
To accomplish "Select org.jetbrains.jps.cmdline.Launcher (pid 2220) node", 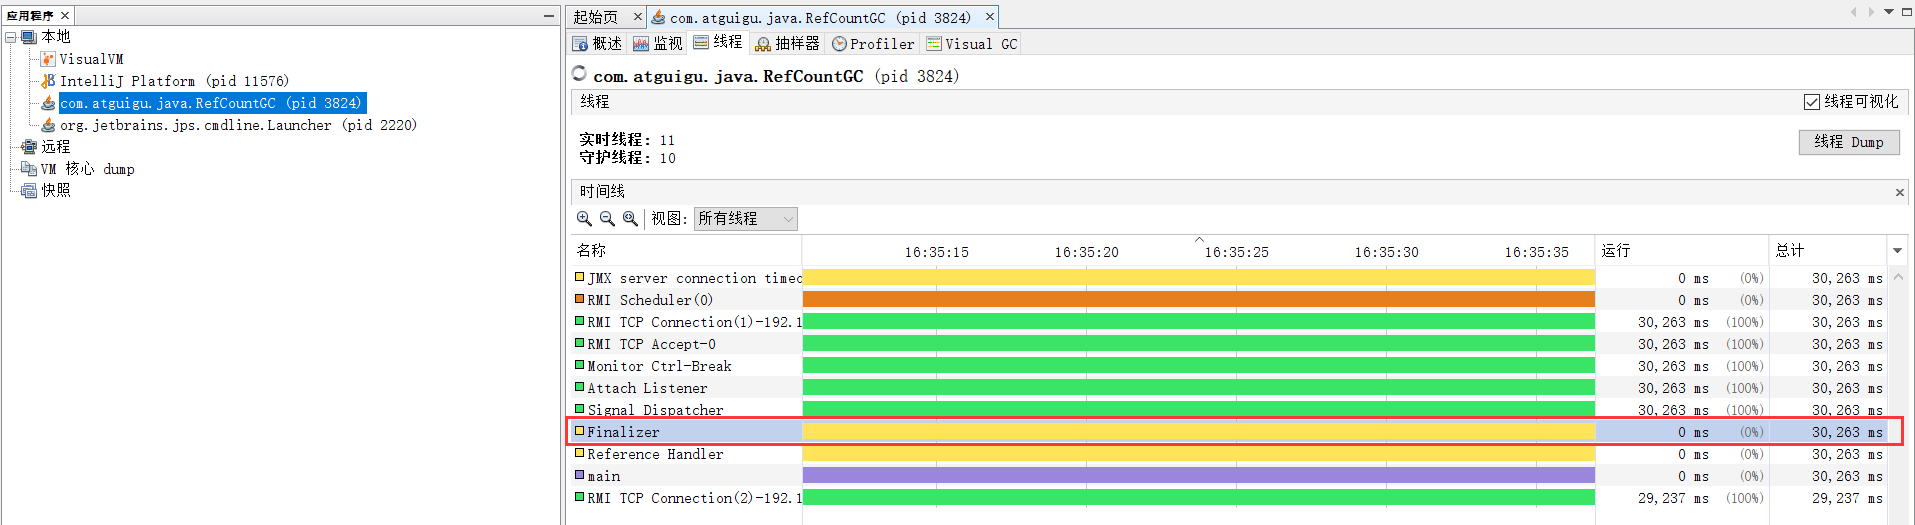I will (x=238, y=125).
